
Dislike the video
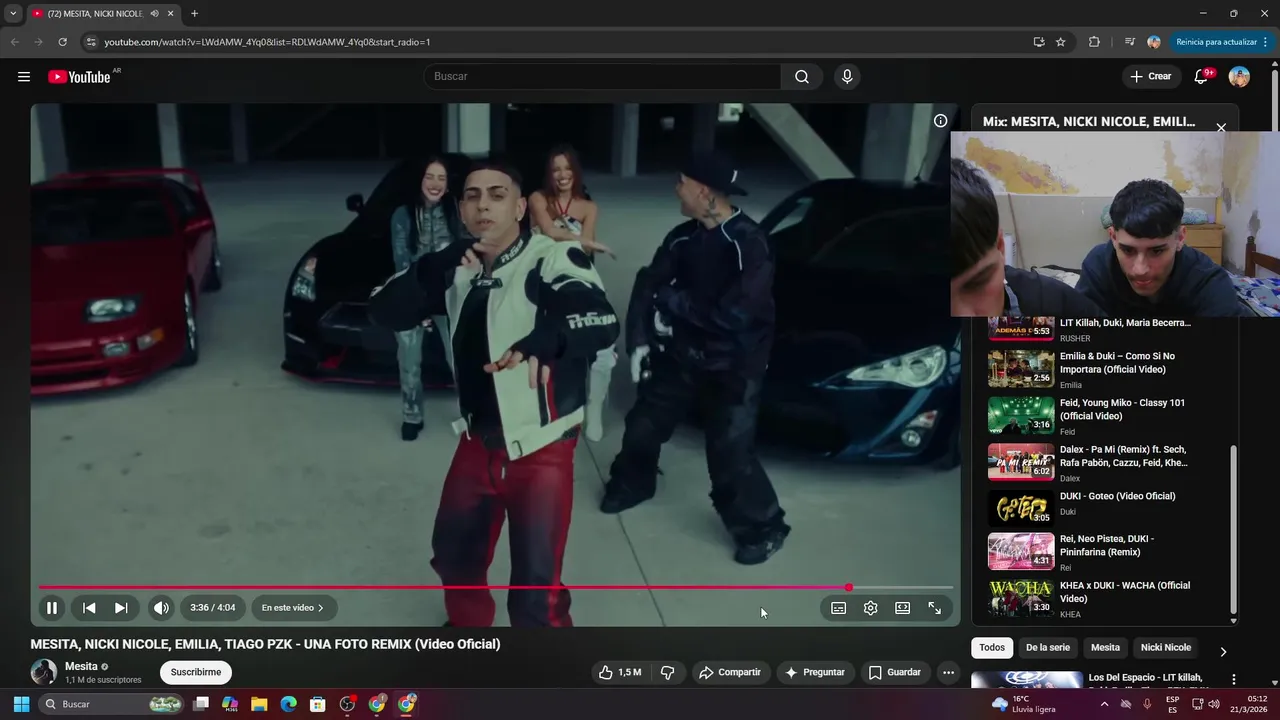pos(668,673)
